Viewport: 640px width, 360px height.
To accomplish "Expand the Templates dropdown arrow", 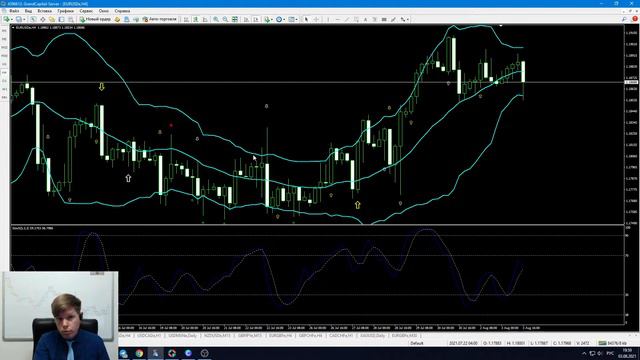I will coord(296,19).
